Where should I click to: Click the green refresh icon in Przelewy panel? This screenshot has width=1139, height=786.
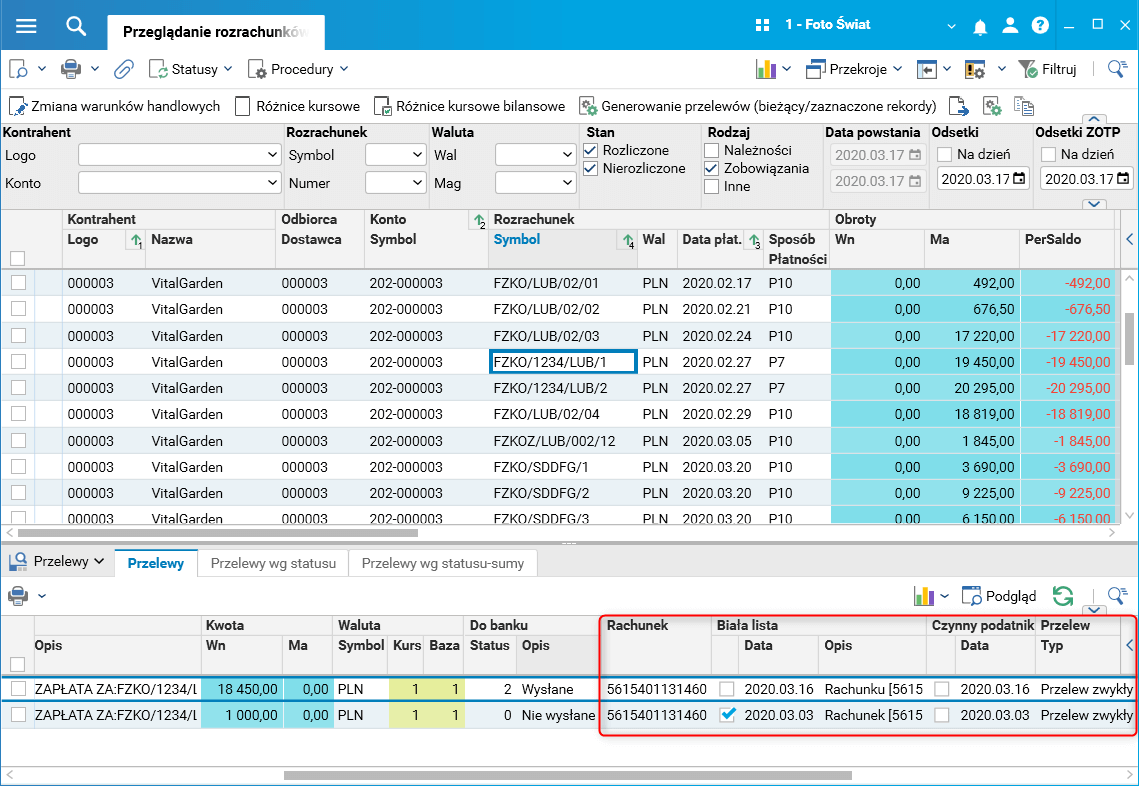tap(1063, 596)
